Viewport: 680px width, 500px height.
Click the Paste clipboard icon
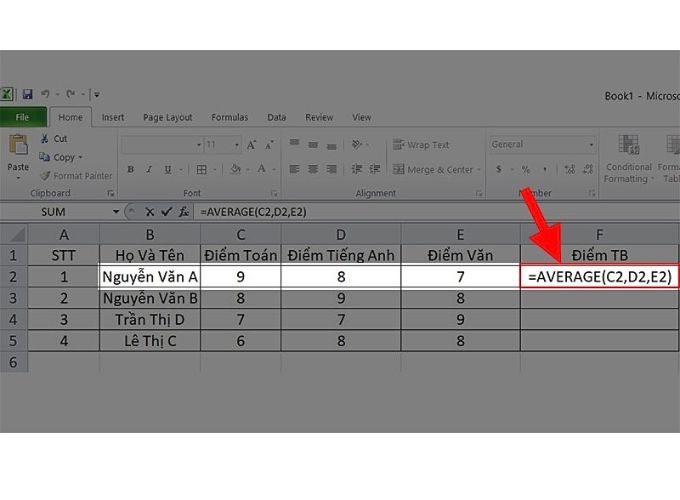18,145
